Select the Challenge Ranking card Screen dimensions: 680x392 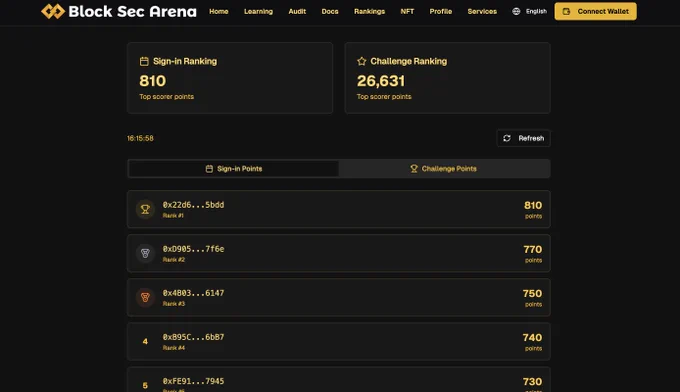[448, 78]
